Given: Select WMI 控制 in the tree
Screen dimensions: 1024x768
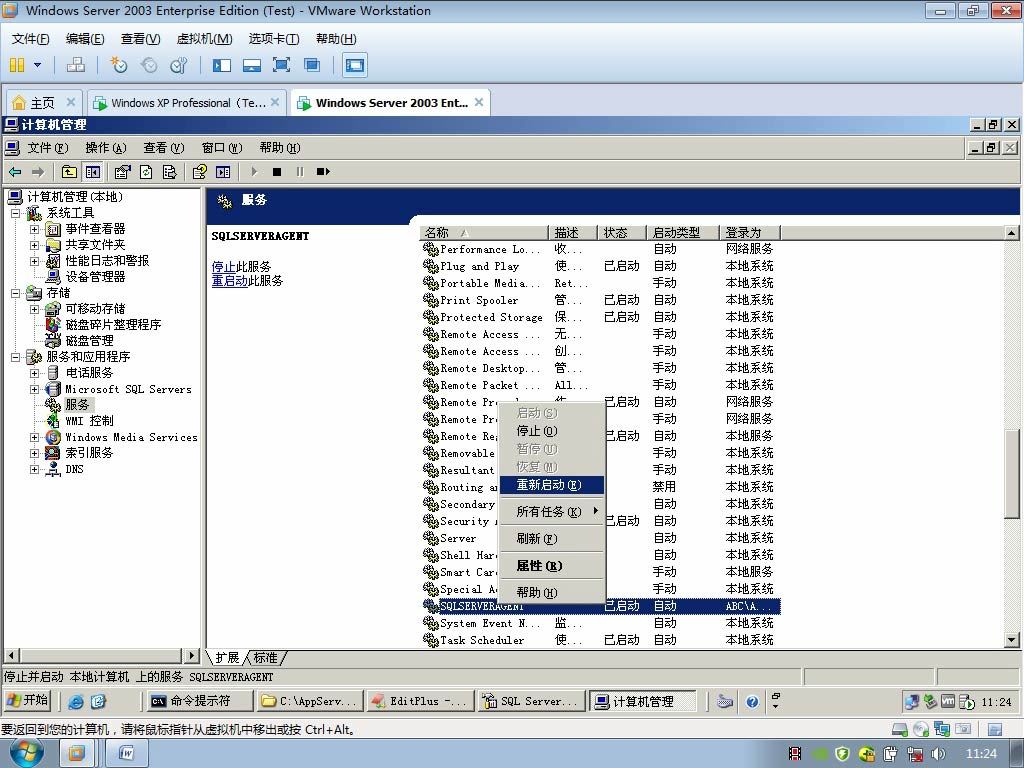Looking at the screenshot, I should coord(89,421).
